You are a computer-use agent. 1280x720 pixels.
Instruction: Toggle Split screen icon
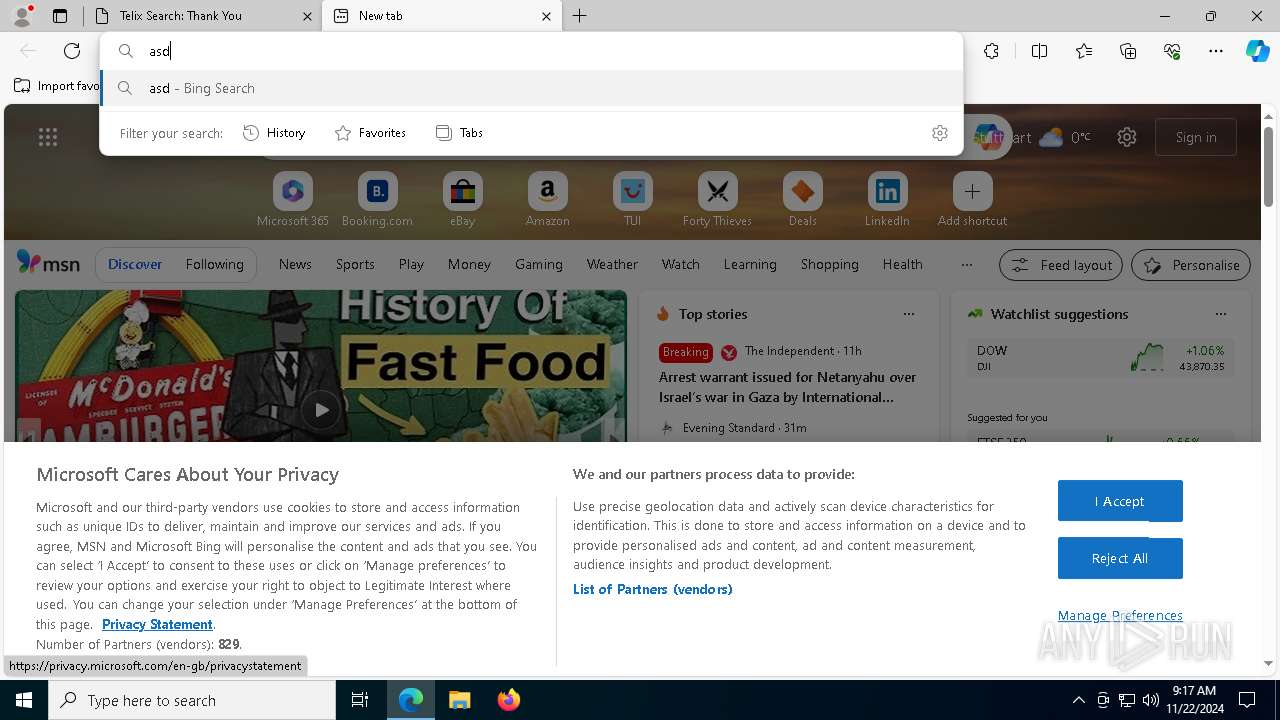(x=1039, y=51)
